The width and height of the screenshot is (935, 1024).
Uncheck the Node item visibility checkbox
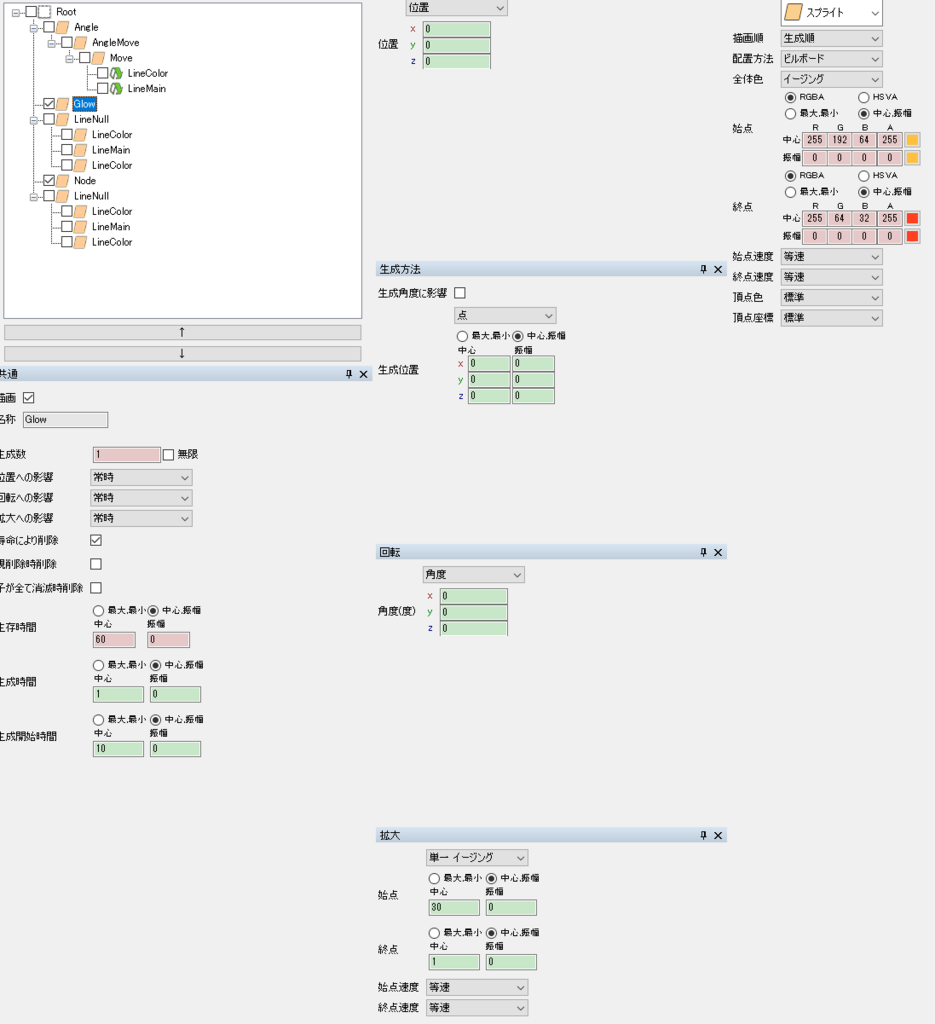coord(49,180)
